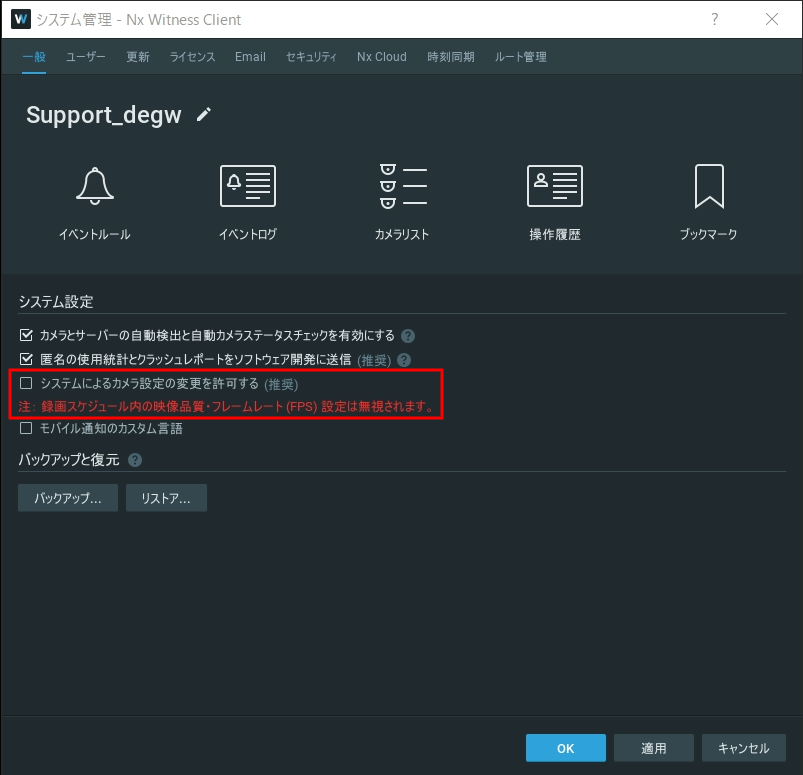This screenshot has width=803, height=775.
Task: Click the リストア... button
Action: 166,498
